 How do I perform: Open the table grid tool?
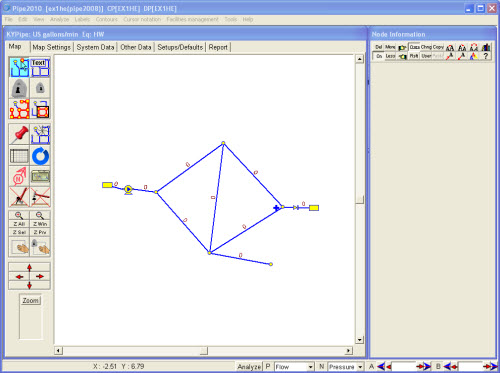tap(19, 156)
